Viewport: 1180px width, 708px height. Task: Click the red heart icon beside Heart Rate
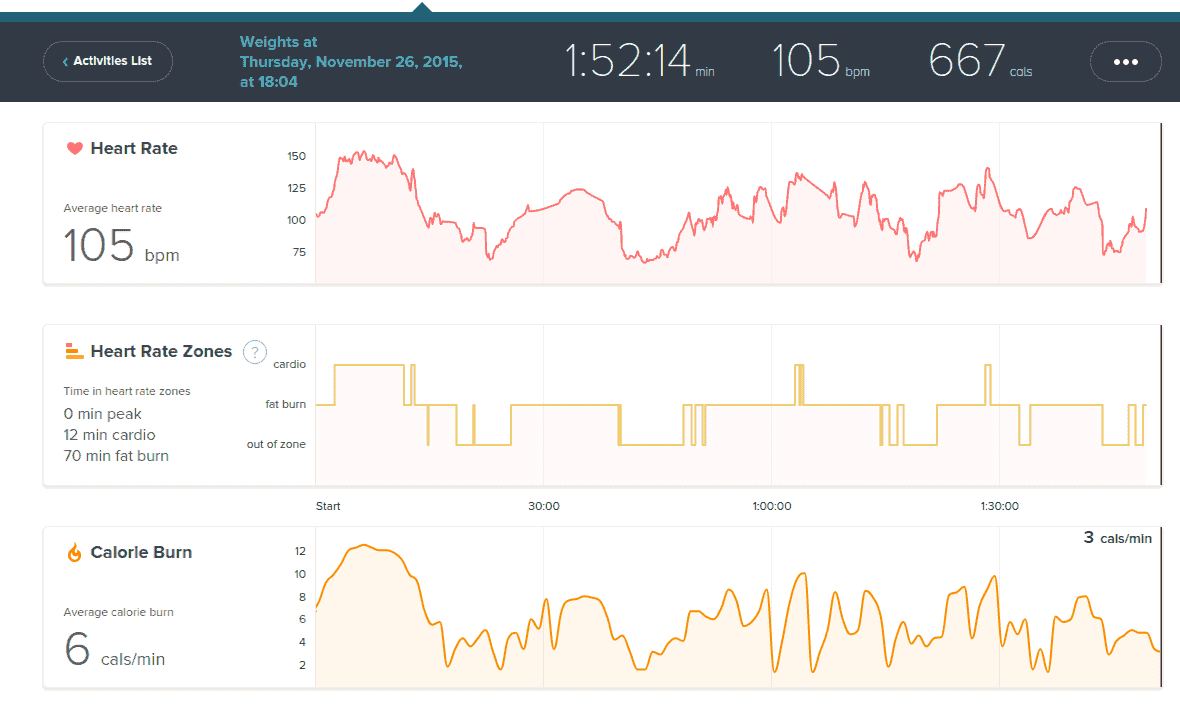pyautogui.click(x=74, y=149)
